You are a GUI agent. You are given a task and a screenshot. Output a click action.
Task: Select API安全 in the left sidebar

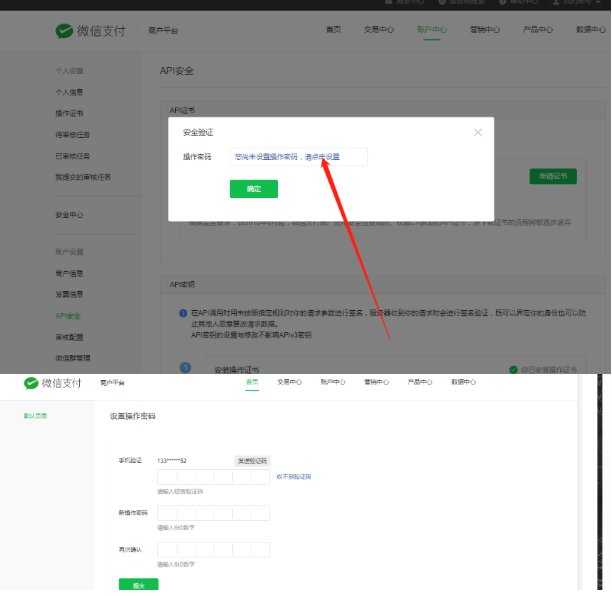(68, 316)
